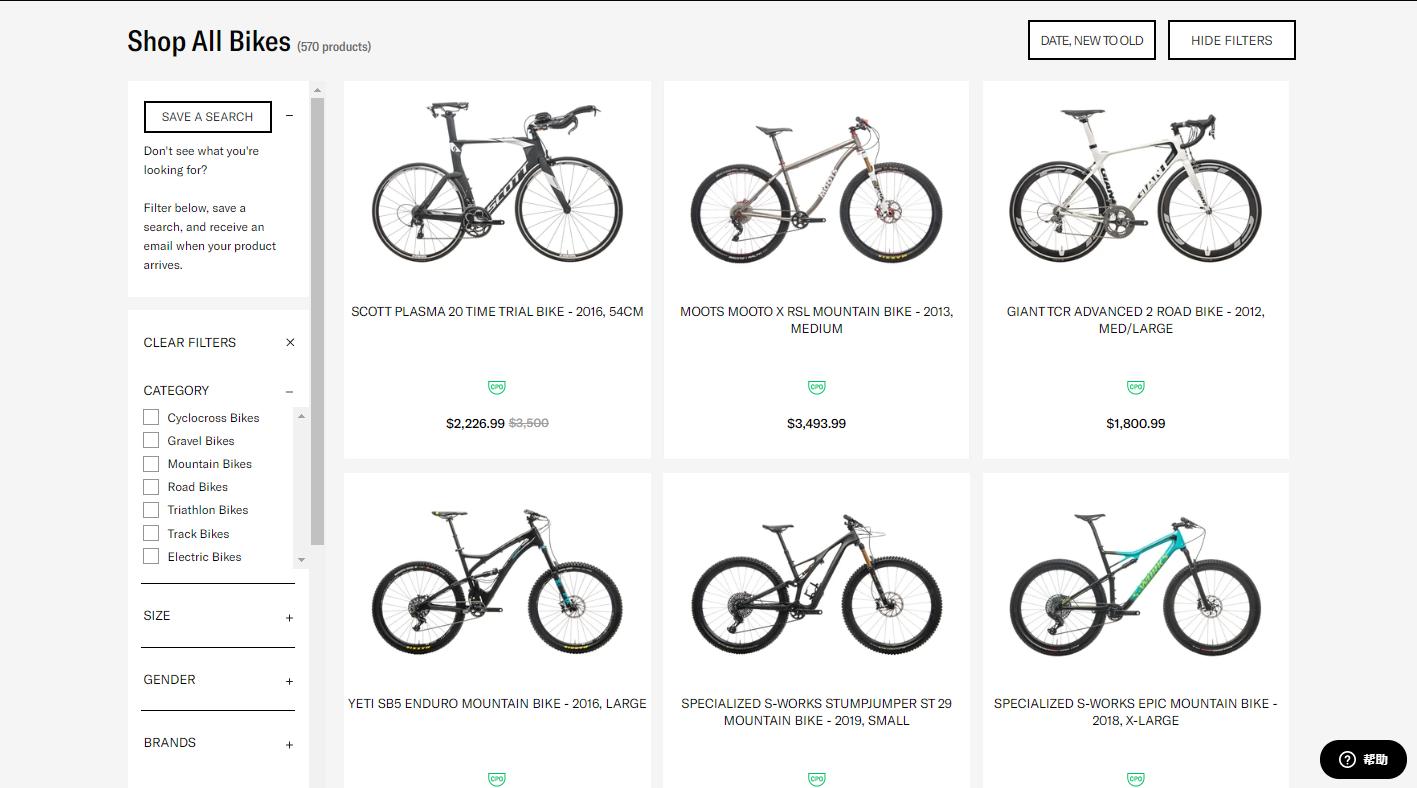Collapse the Save a Search section

click(x=289, y=116)
